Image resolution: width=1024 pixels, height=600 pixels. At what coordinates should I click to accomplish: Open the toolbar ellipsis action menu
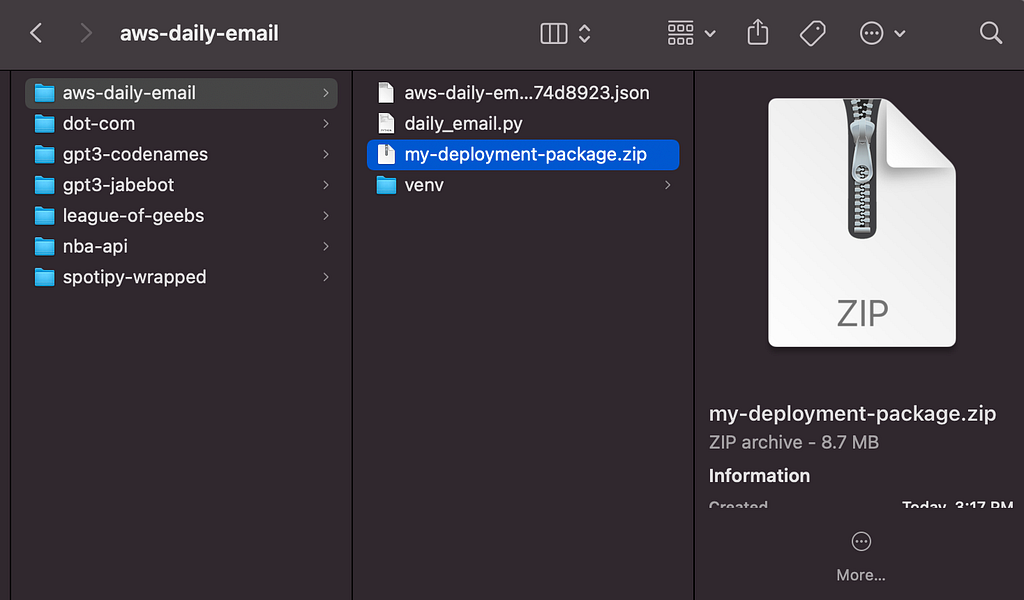(x=871, y=33)
